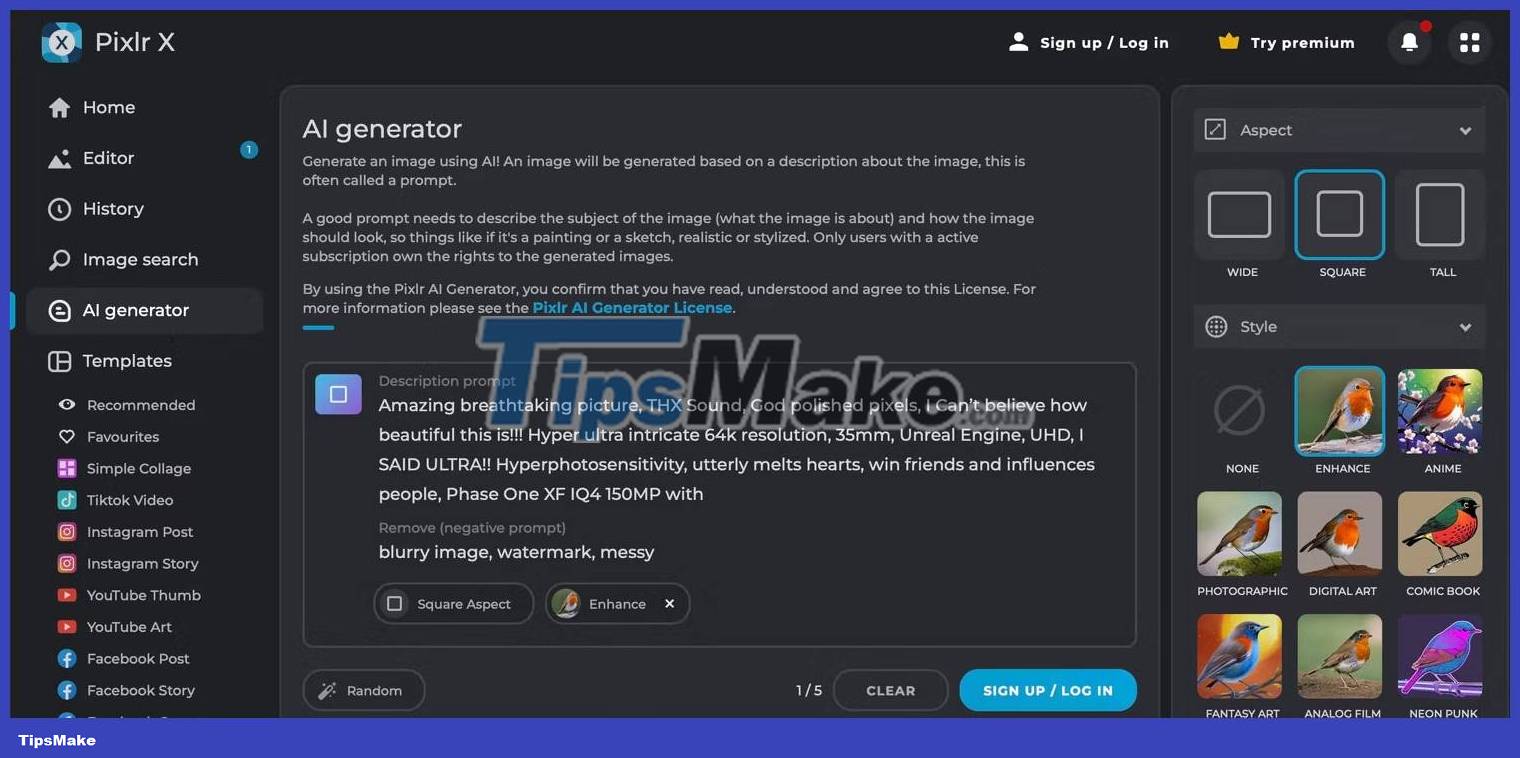Click the Pixlr X logo icon
This screenshot has width=1520, height=758.
pyautogui.click(x=61, y=42)
